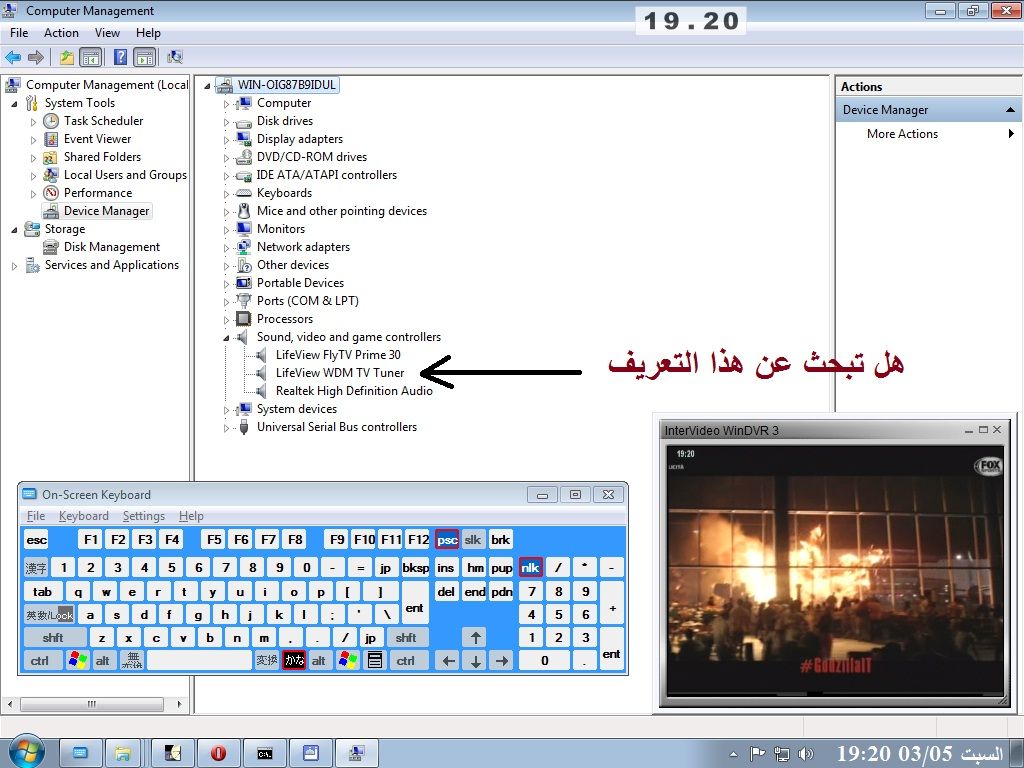The width and height of the screenshot is (1024, 768).
Task: Expand the Ports (COM & LPT) category
Action: click(226, 302)
